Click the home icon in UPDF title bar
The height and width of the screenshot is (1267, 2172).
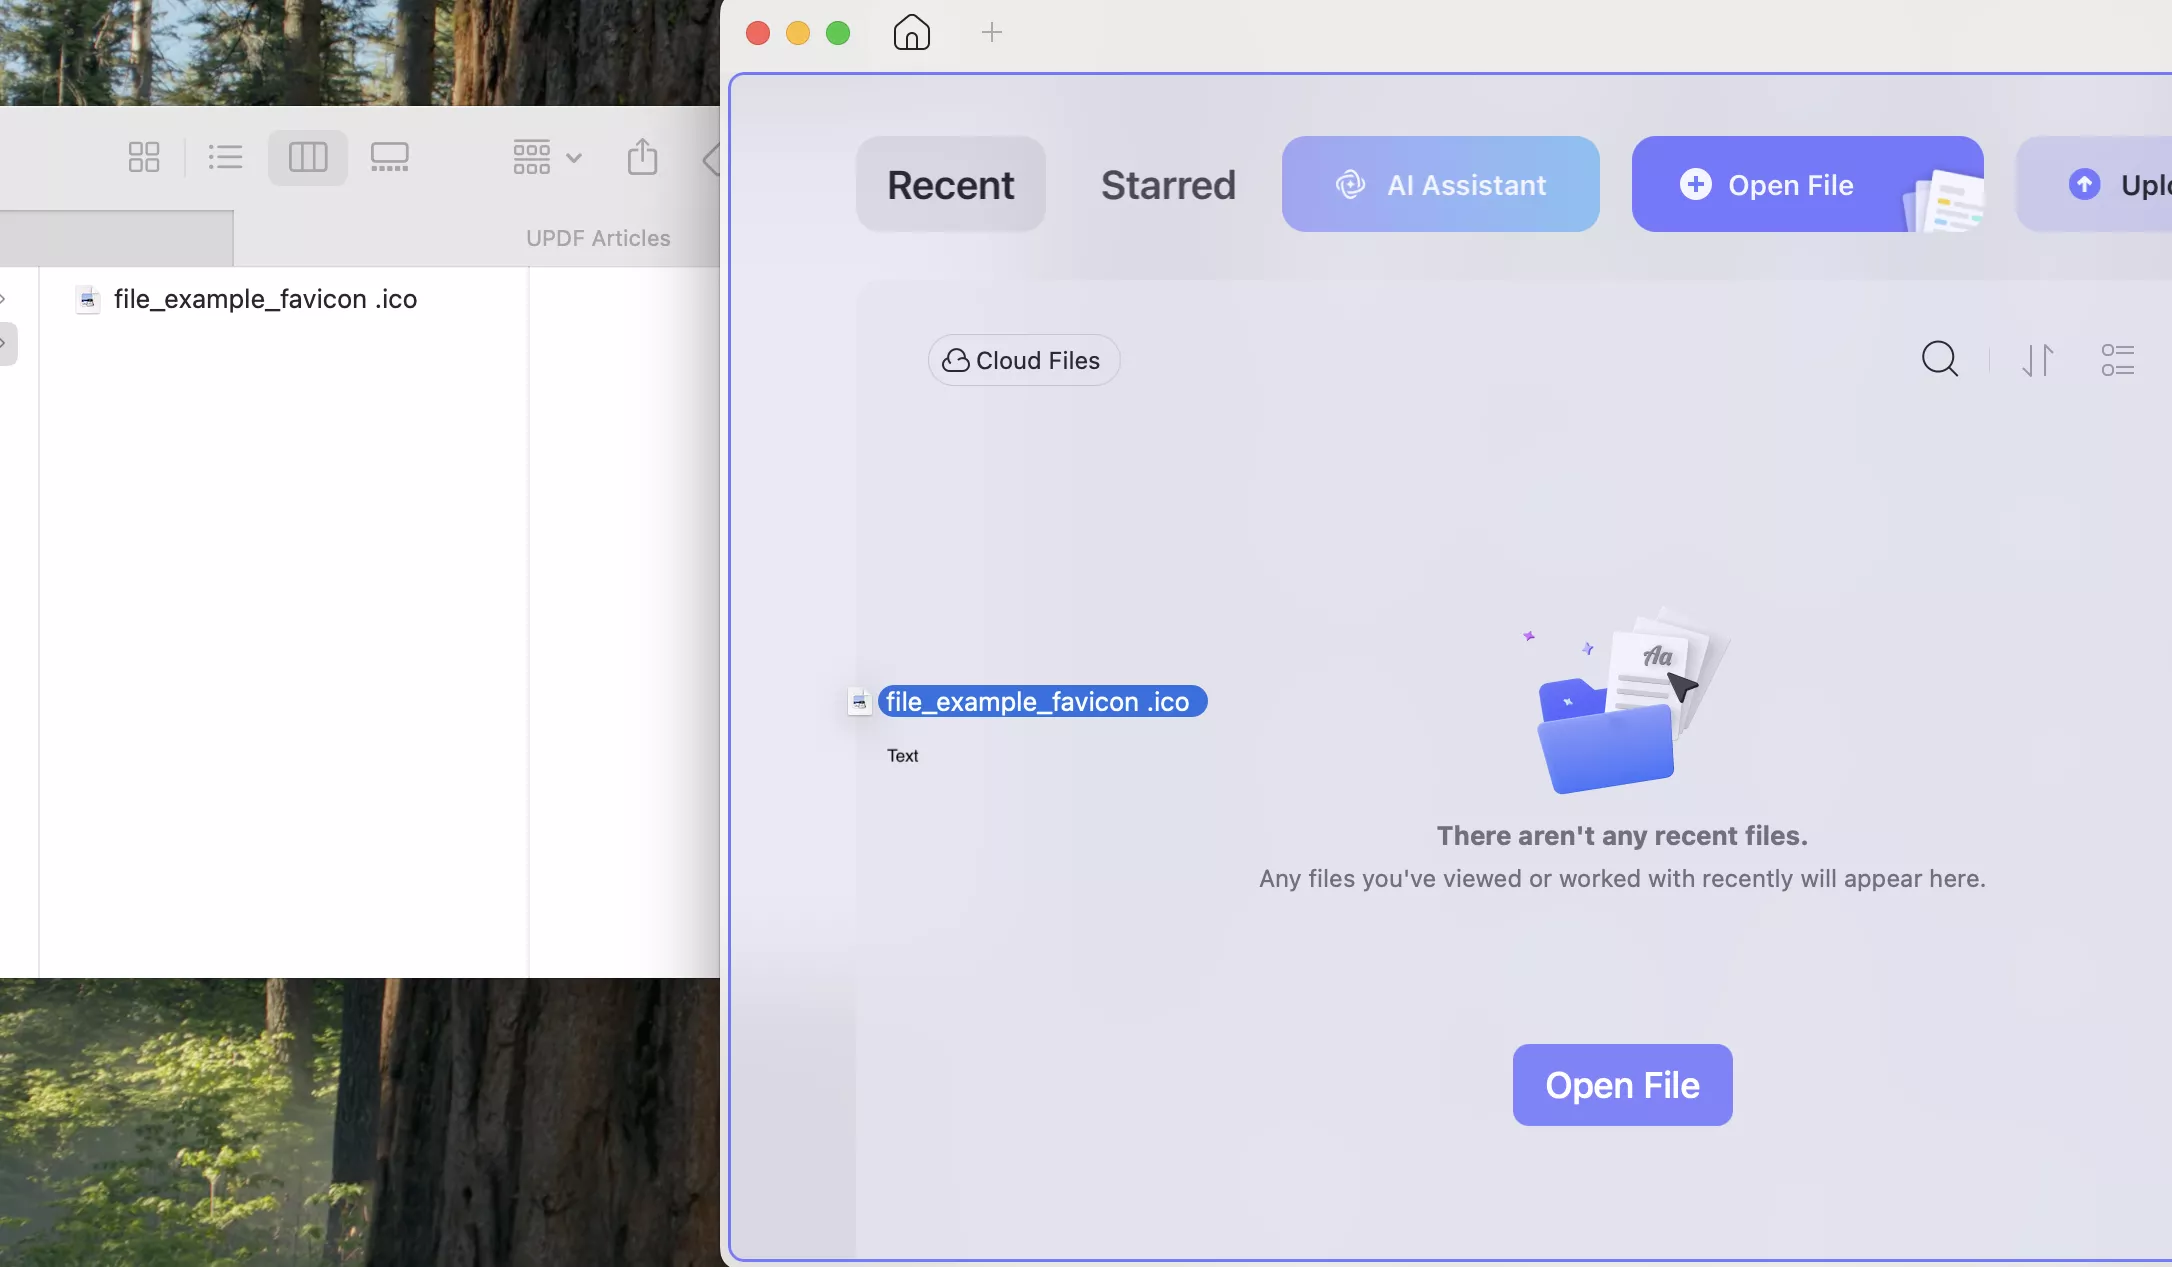click(x=911, y=31)
